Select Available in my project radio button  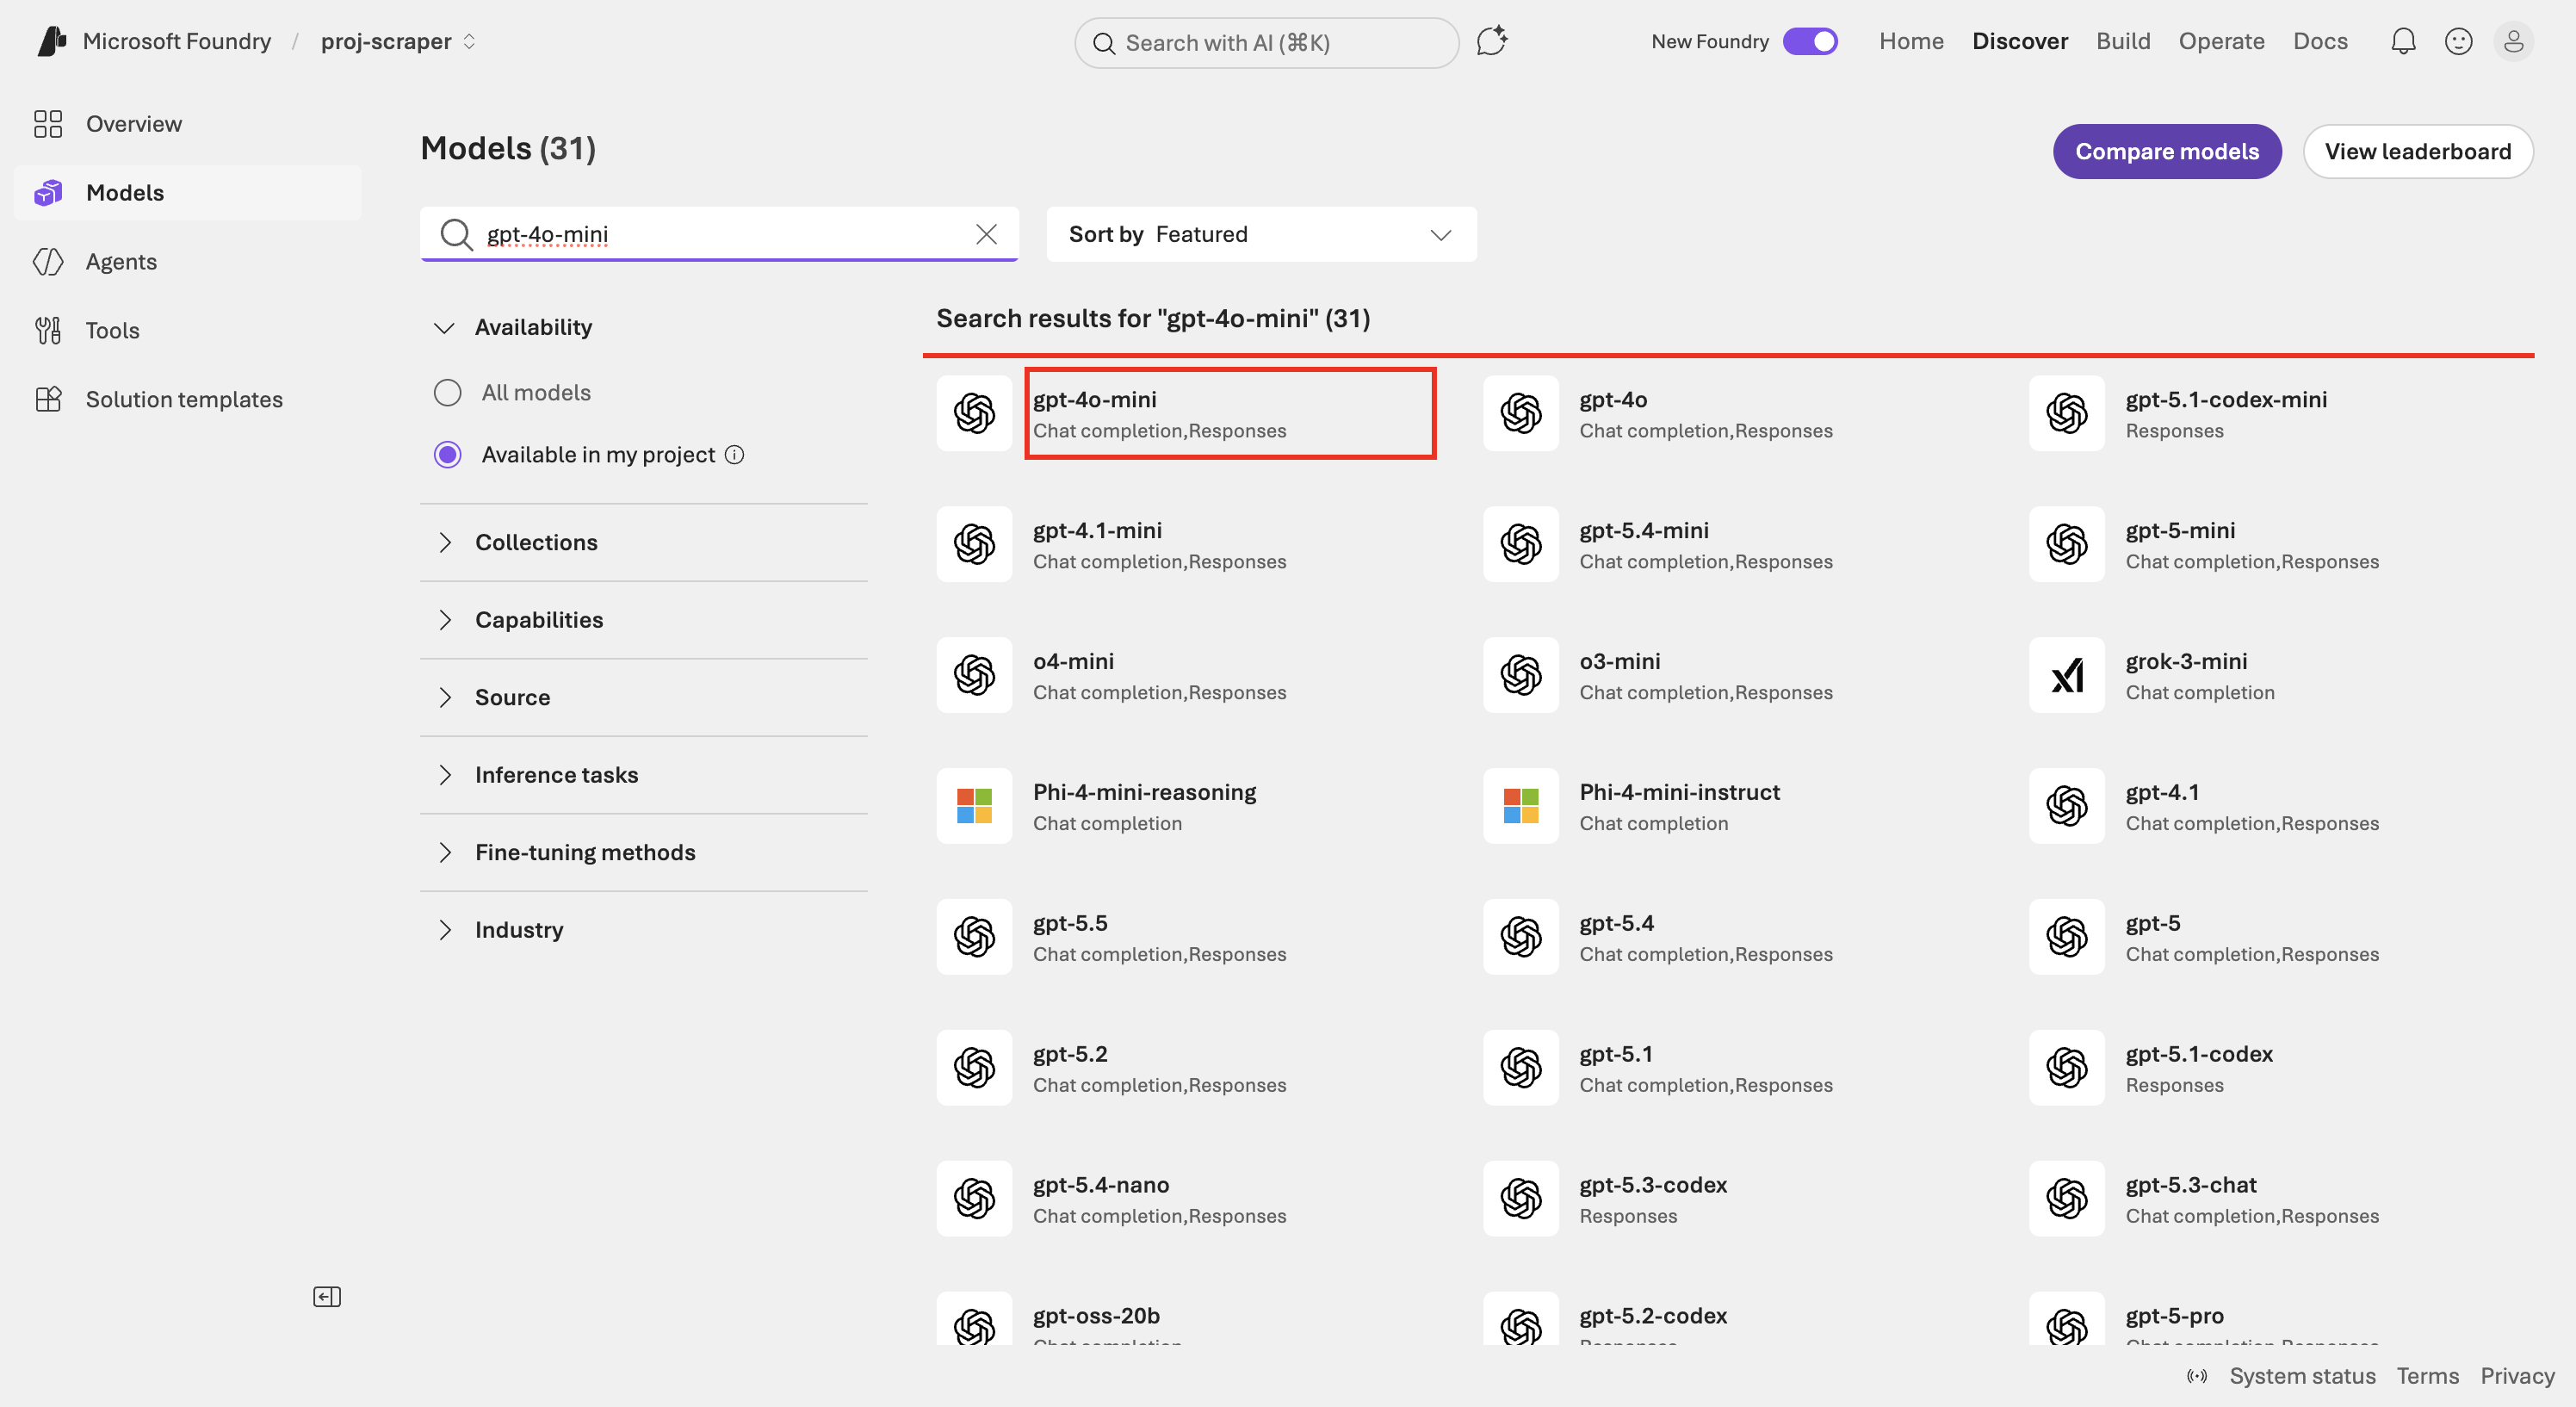point(447,455)
